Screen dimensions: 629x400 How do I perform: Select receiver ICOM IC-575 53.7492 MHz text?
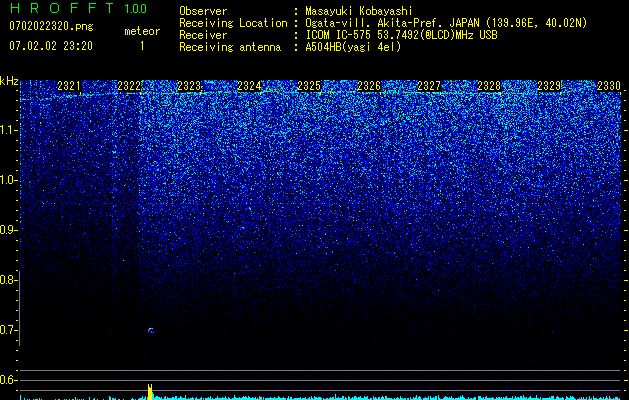(x=401, y=35)
